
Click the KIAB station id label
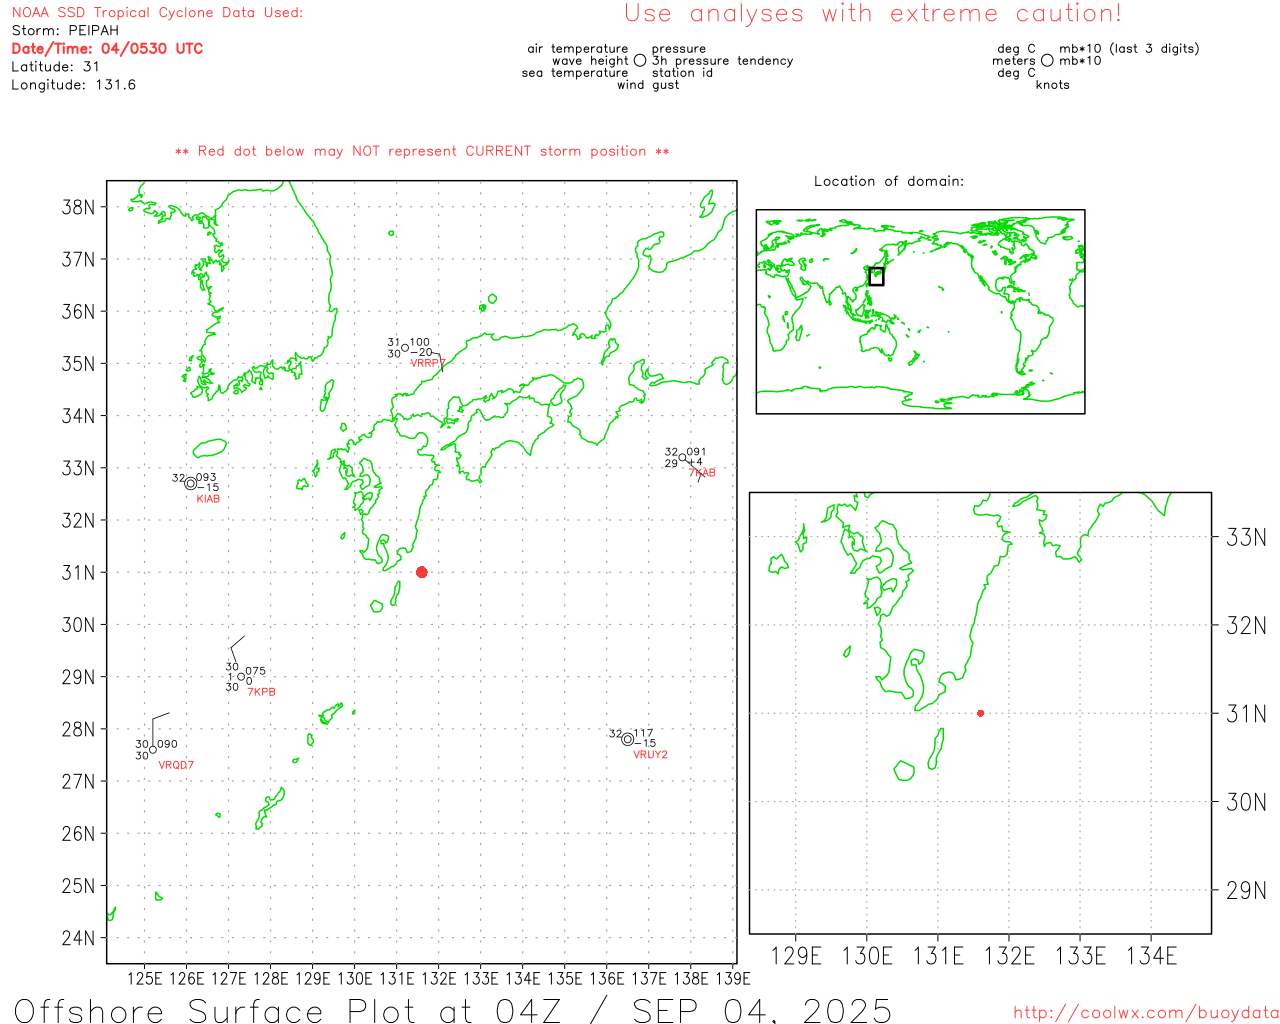click(208, 499)
